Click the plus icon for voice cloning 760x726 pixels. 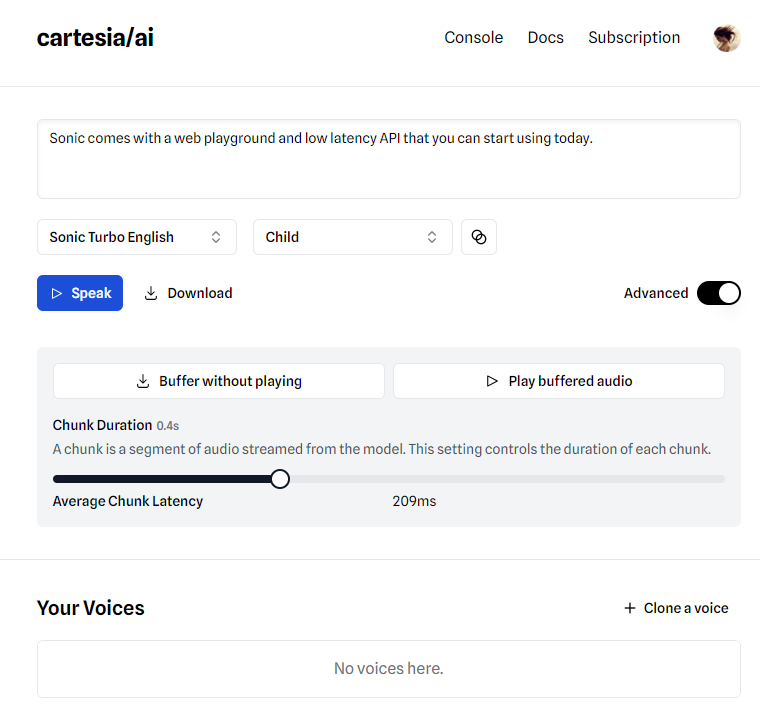(629, 608)
